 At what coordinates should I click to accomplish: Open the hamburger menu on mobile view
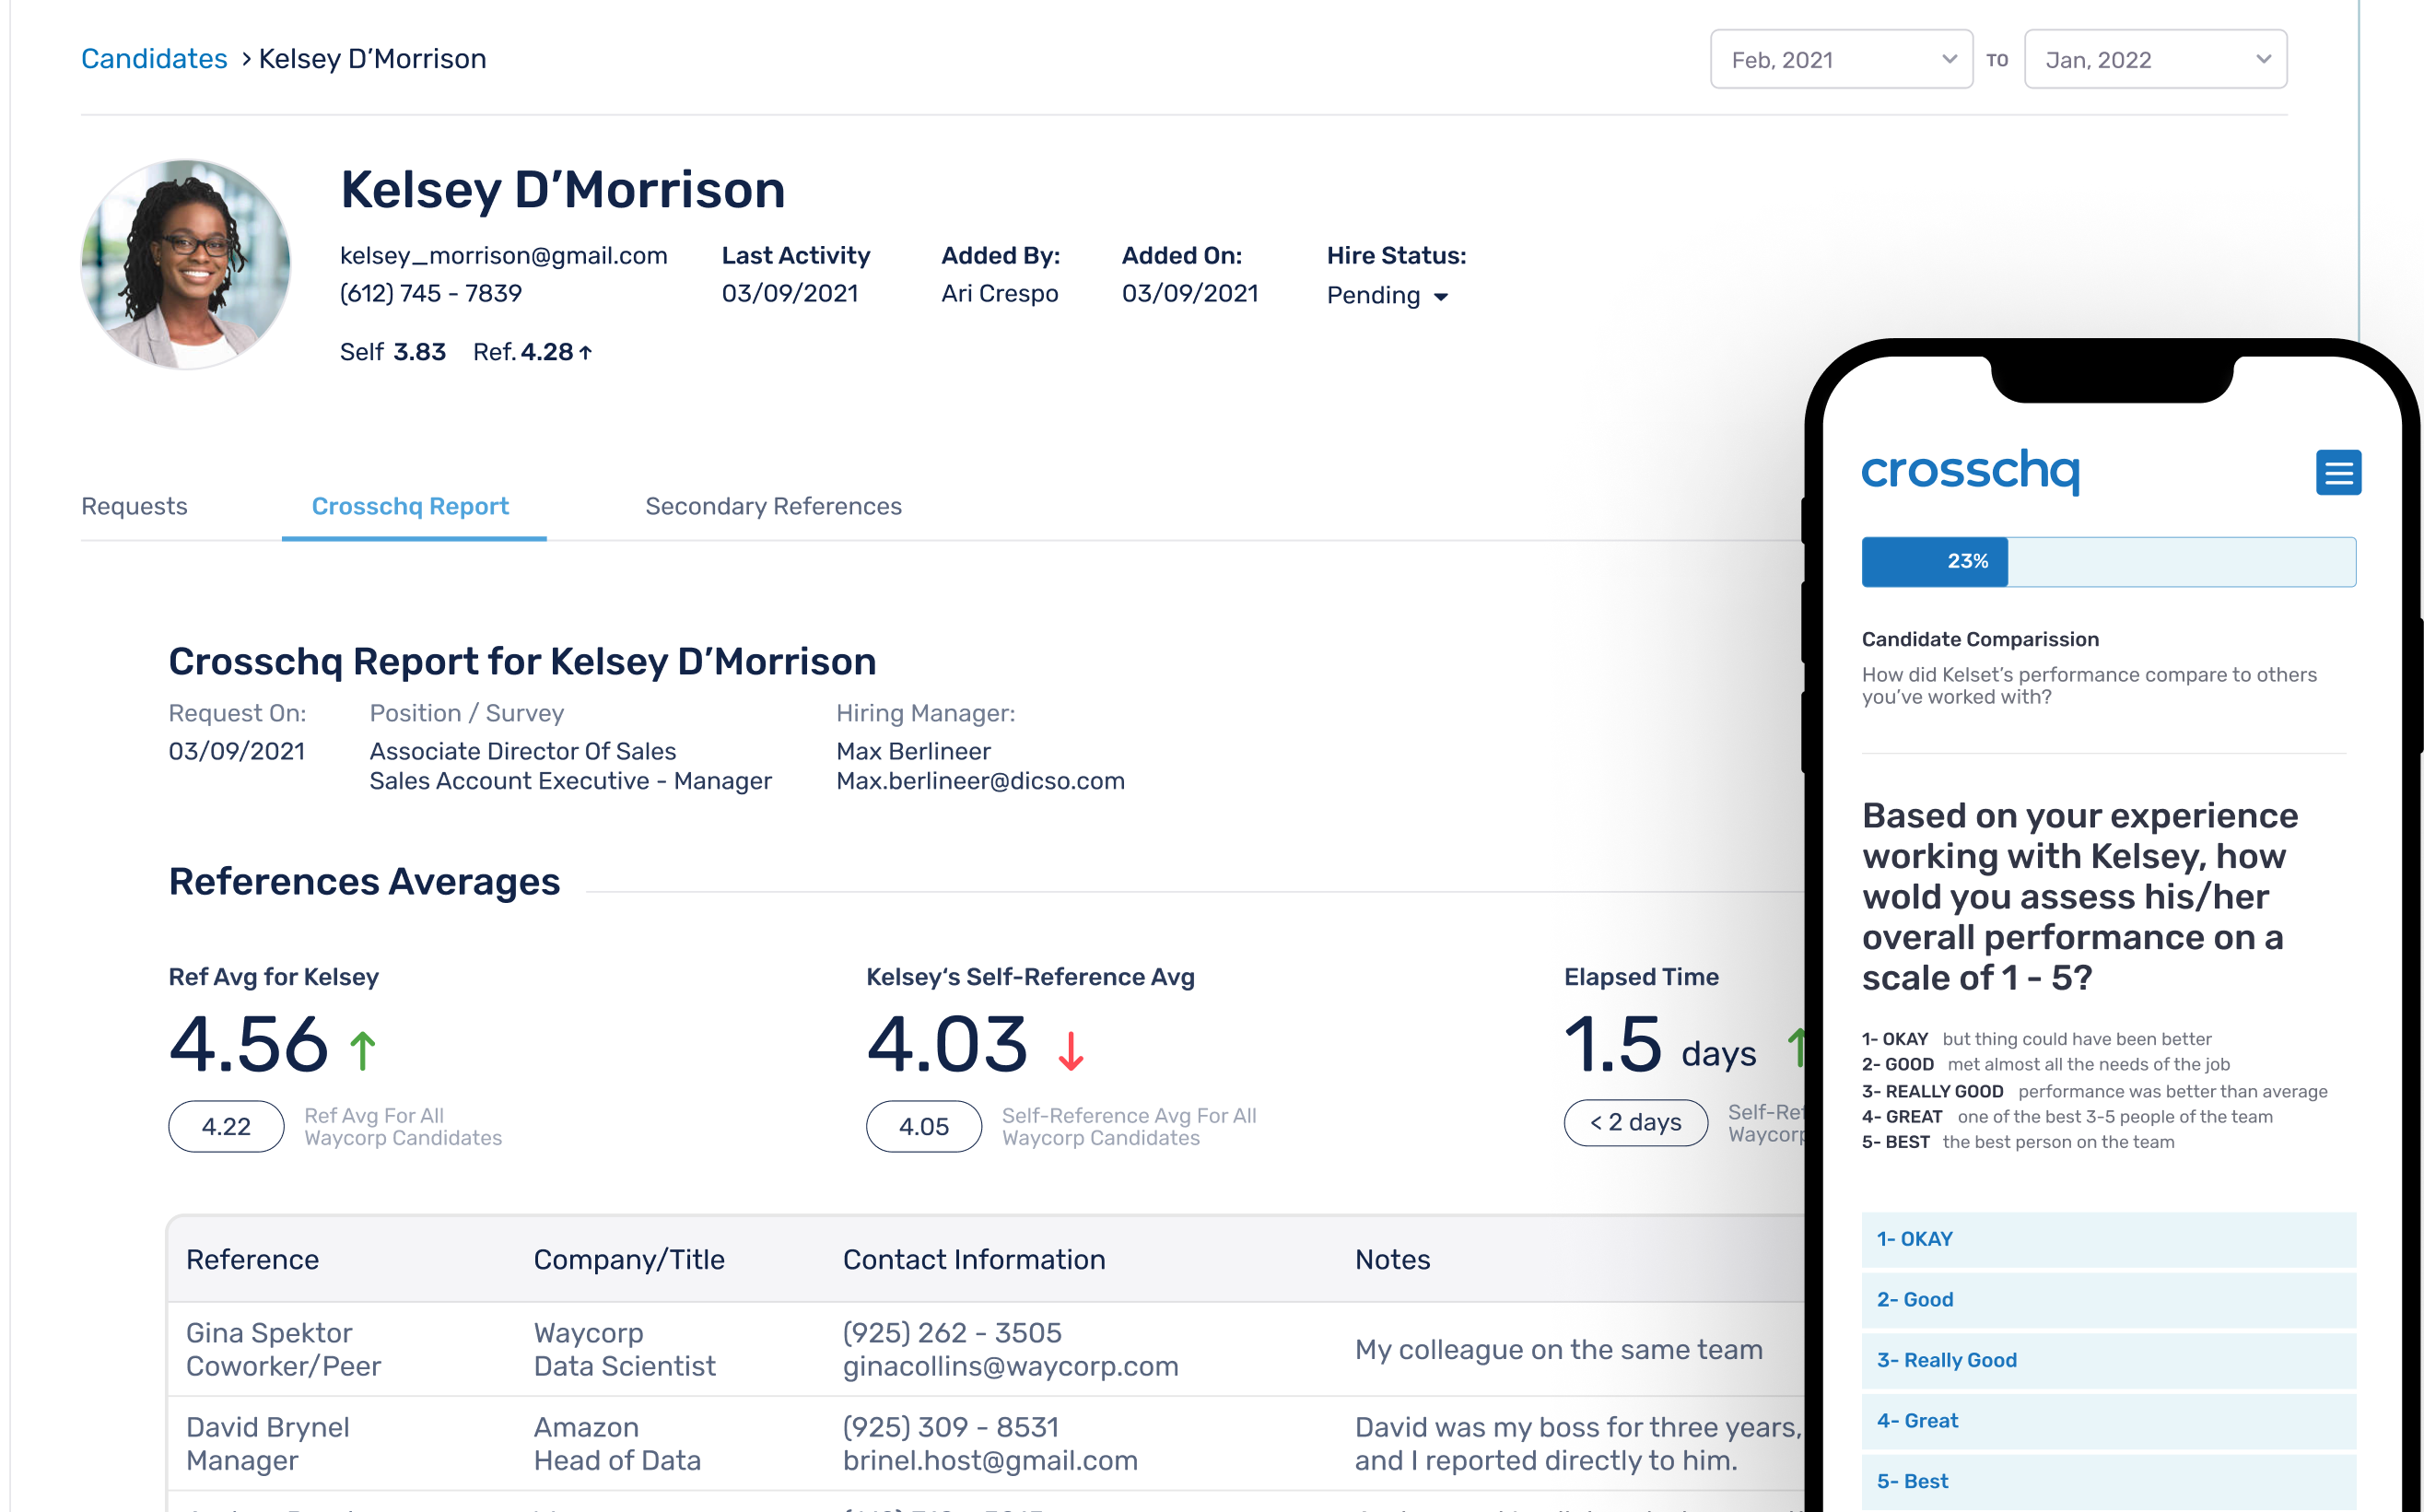pos(2337,472)
